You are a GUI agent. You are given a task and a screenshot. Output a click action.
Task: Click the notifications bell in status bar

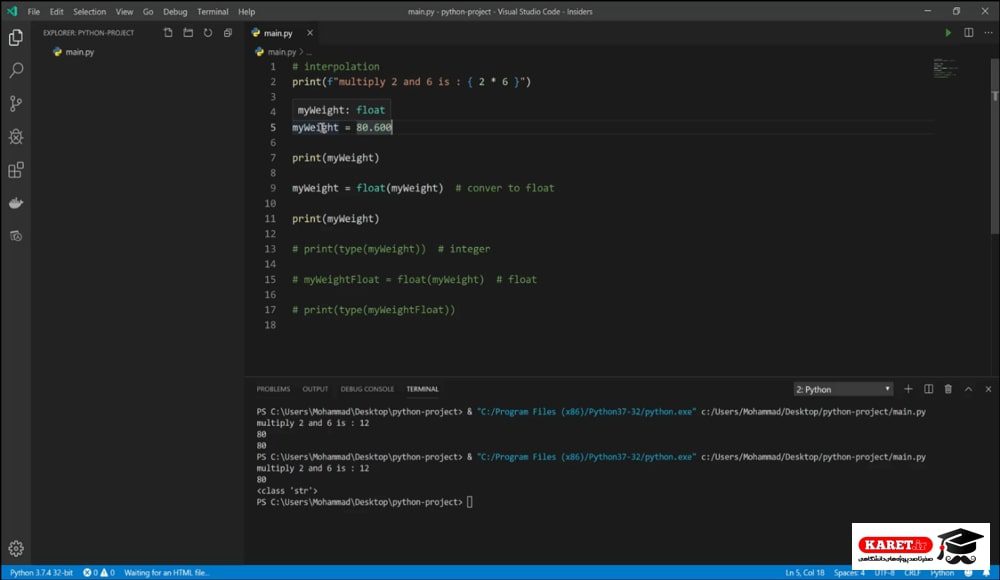point(987,572)
